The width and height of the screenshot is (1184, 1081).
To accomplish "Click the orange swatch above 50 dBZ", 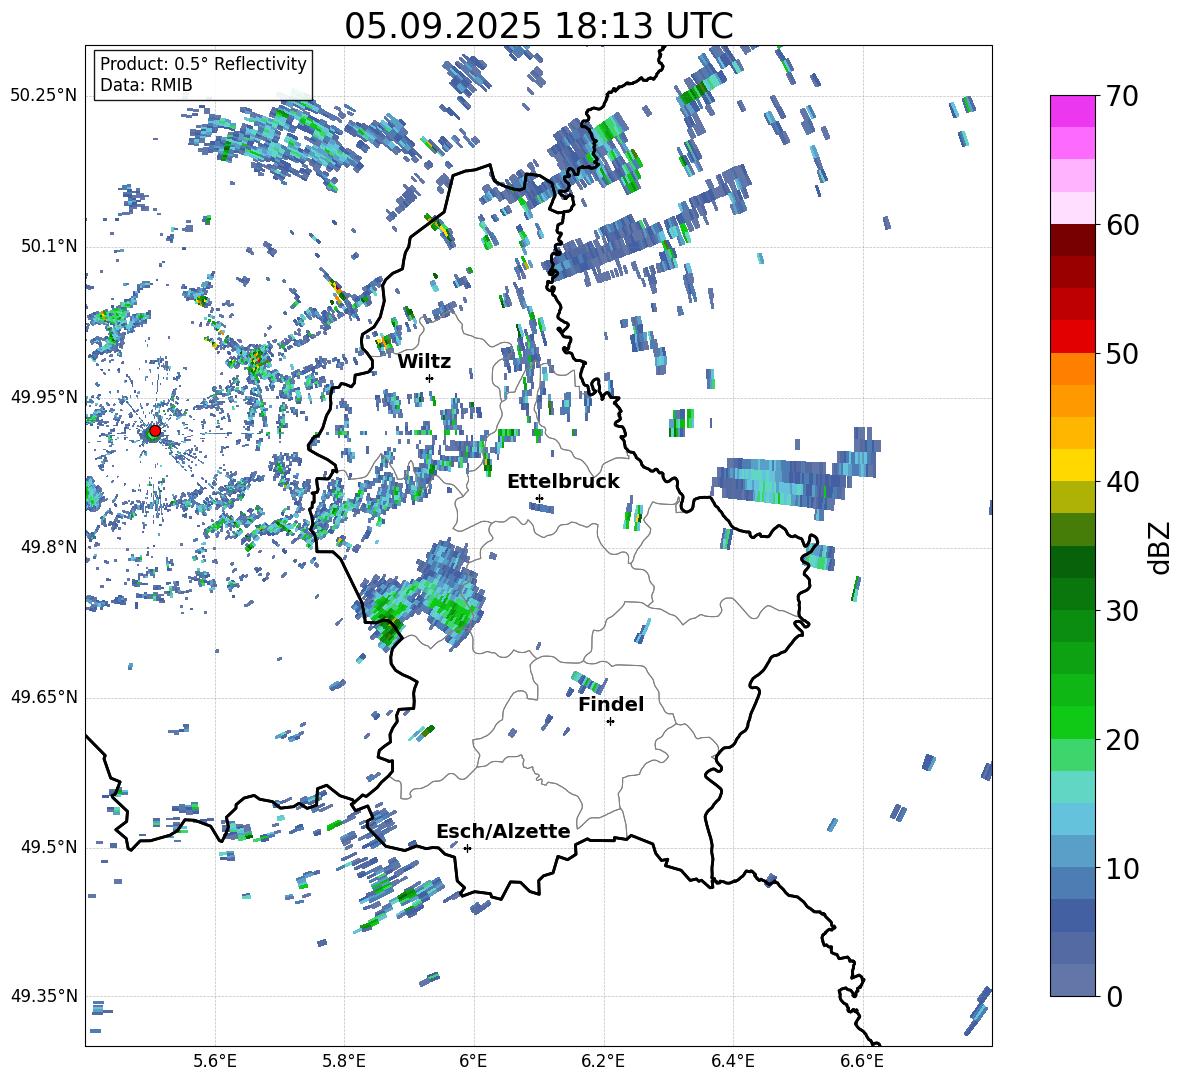I will 1072,368.
